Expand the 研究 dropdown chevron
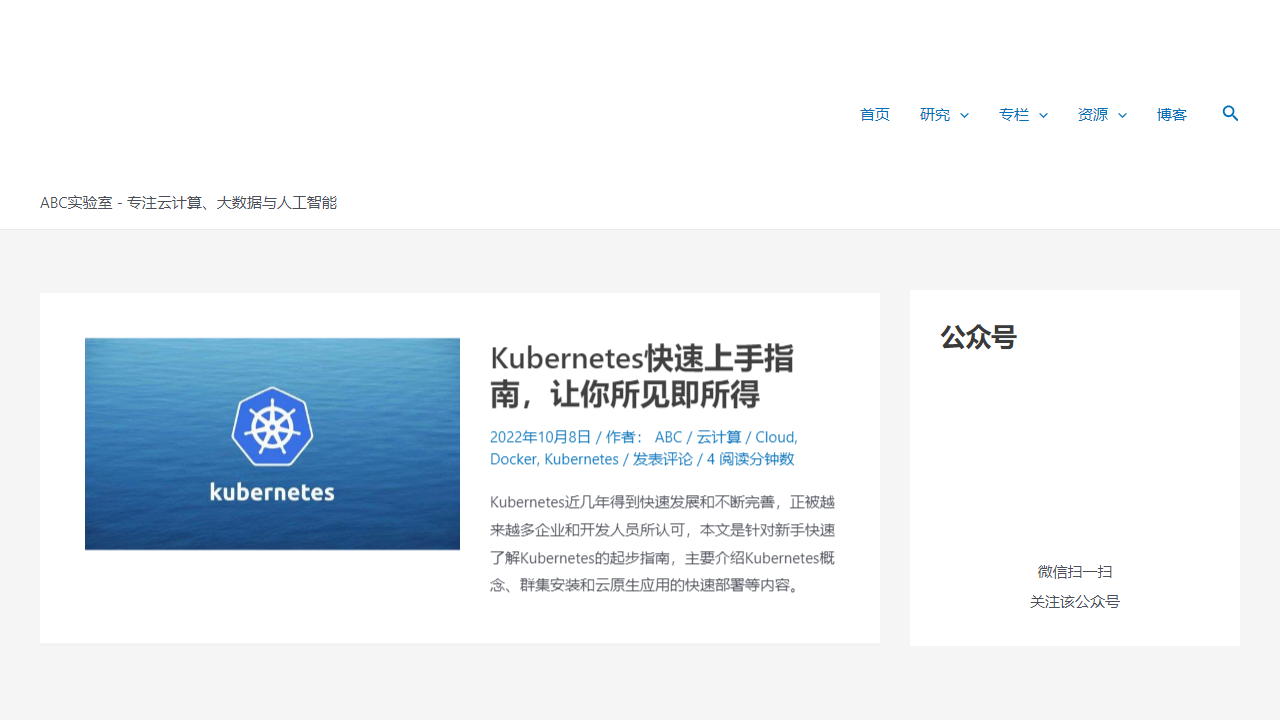1280x720 pixels. 964,115
